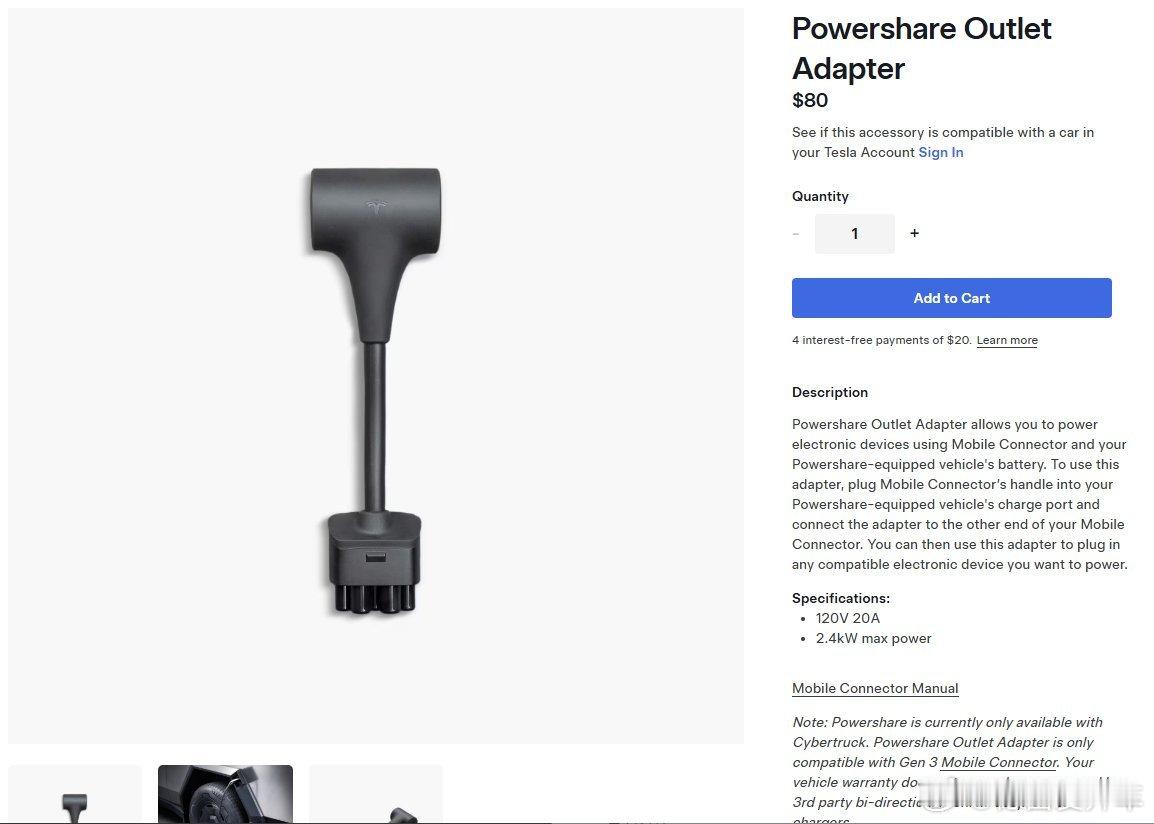
Task: Click the Description heading
Action: coord(829,392)
